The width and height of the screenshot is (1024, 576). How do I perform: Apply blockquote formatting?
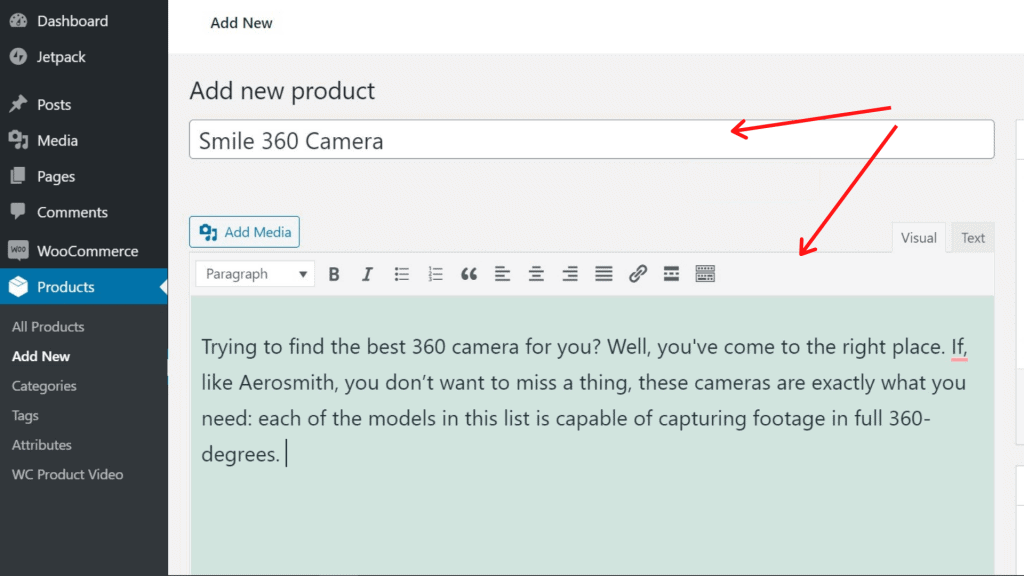click(x=469, y=274)
